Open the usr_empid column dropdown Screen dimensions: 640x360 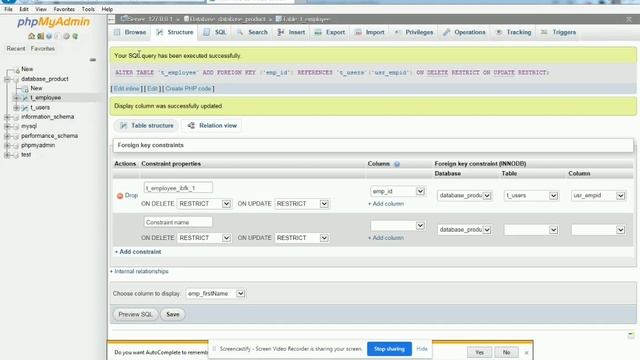coord(598,196)
